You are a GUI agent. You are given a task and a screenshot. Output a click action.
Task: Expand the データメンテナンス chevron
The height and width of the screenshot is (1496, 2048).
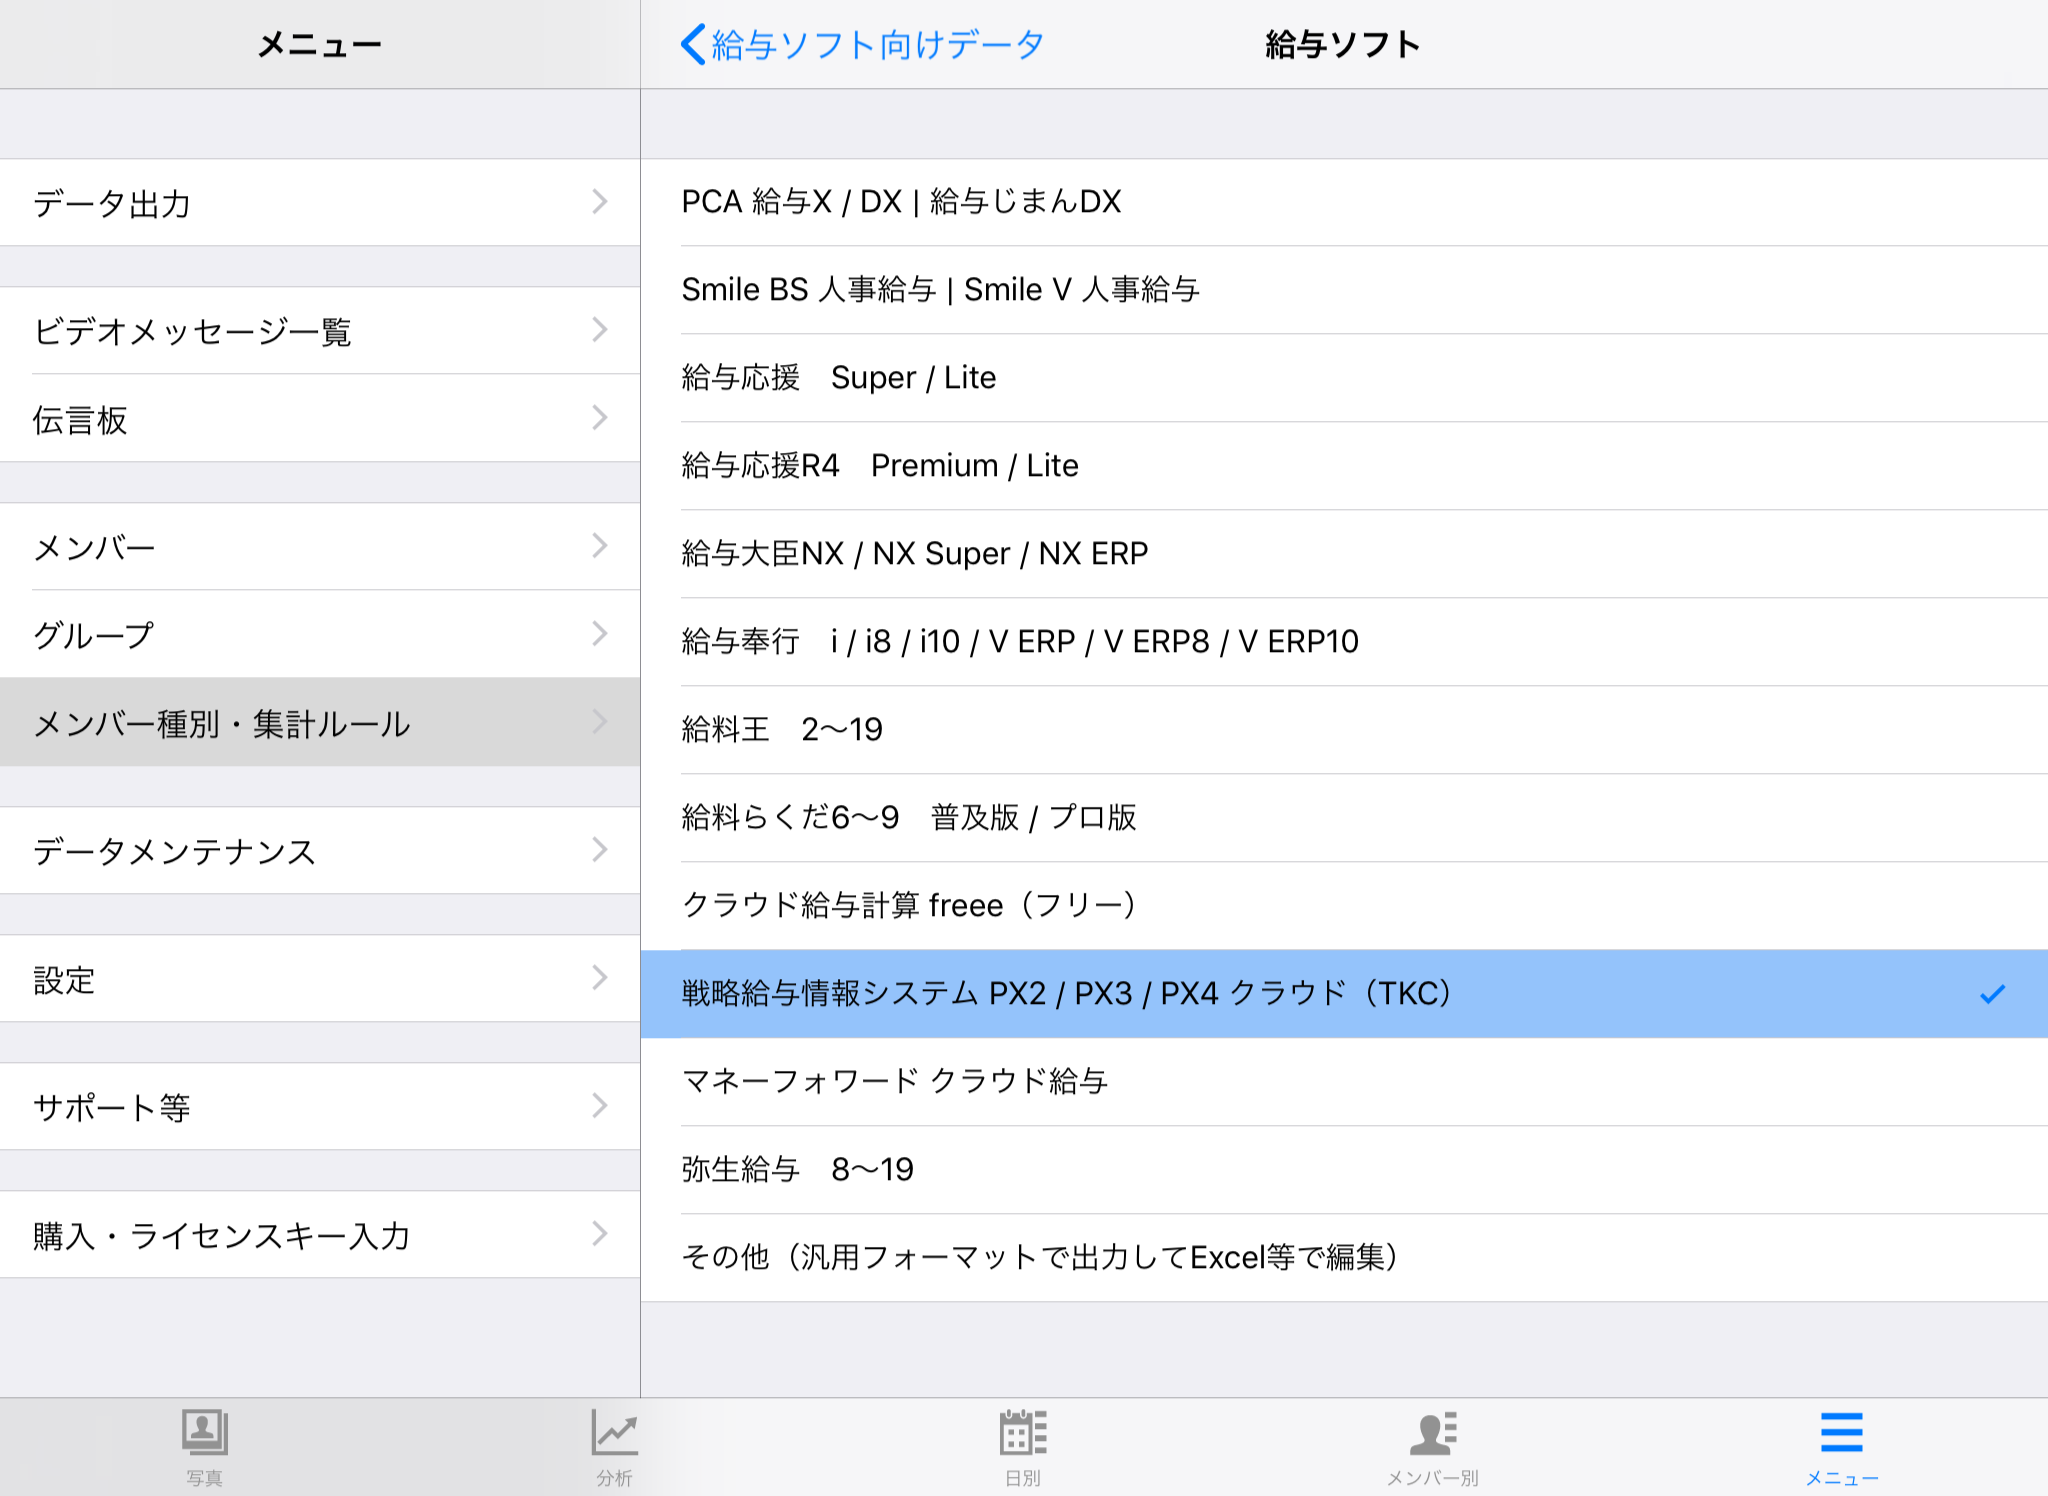pyautogui.click(x=600, y=850)
